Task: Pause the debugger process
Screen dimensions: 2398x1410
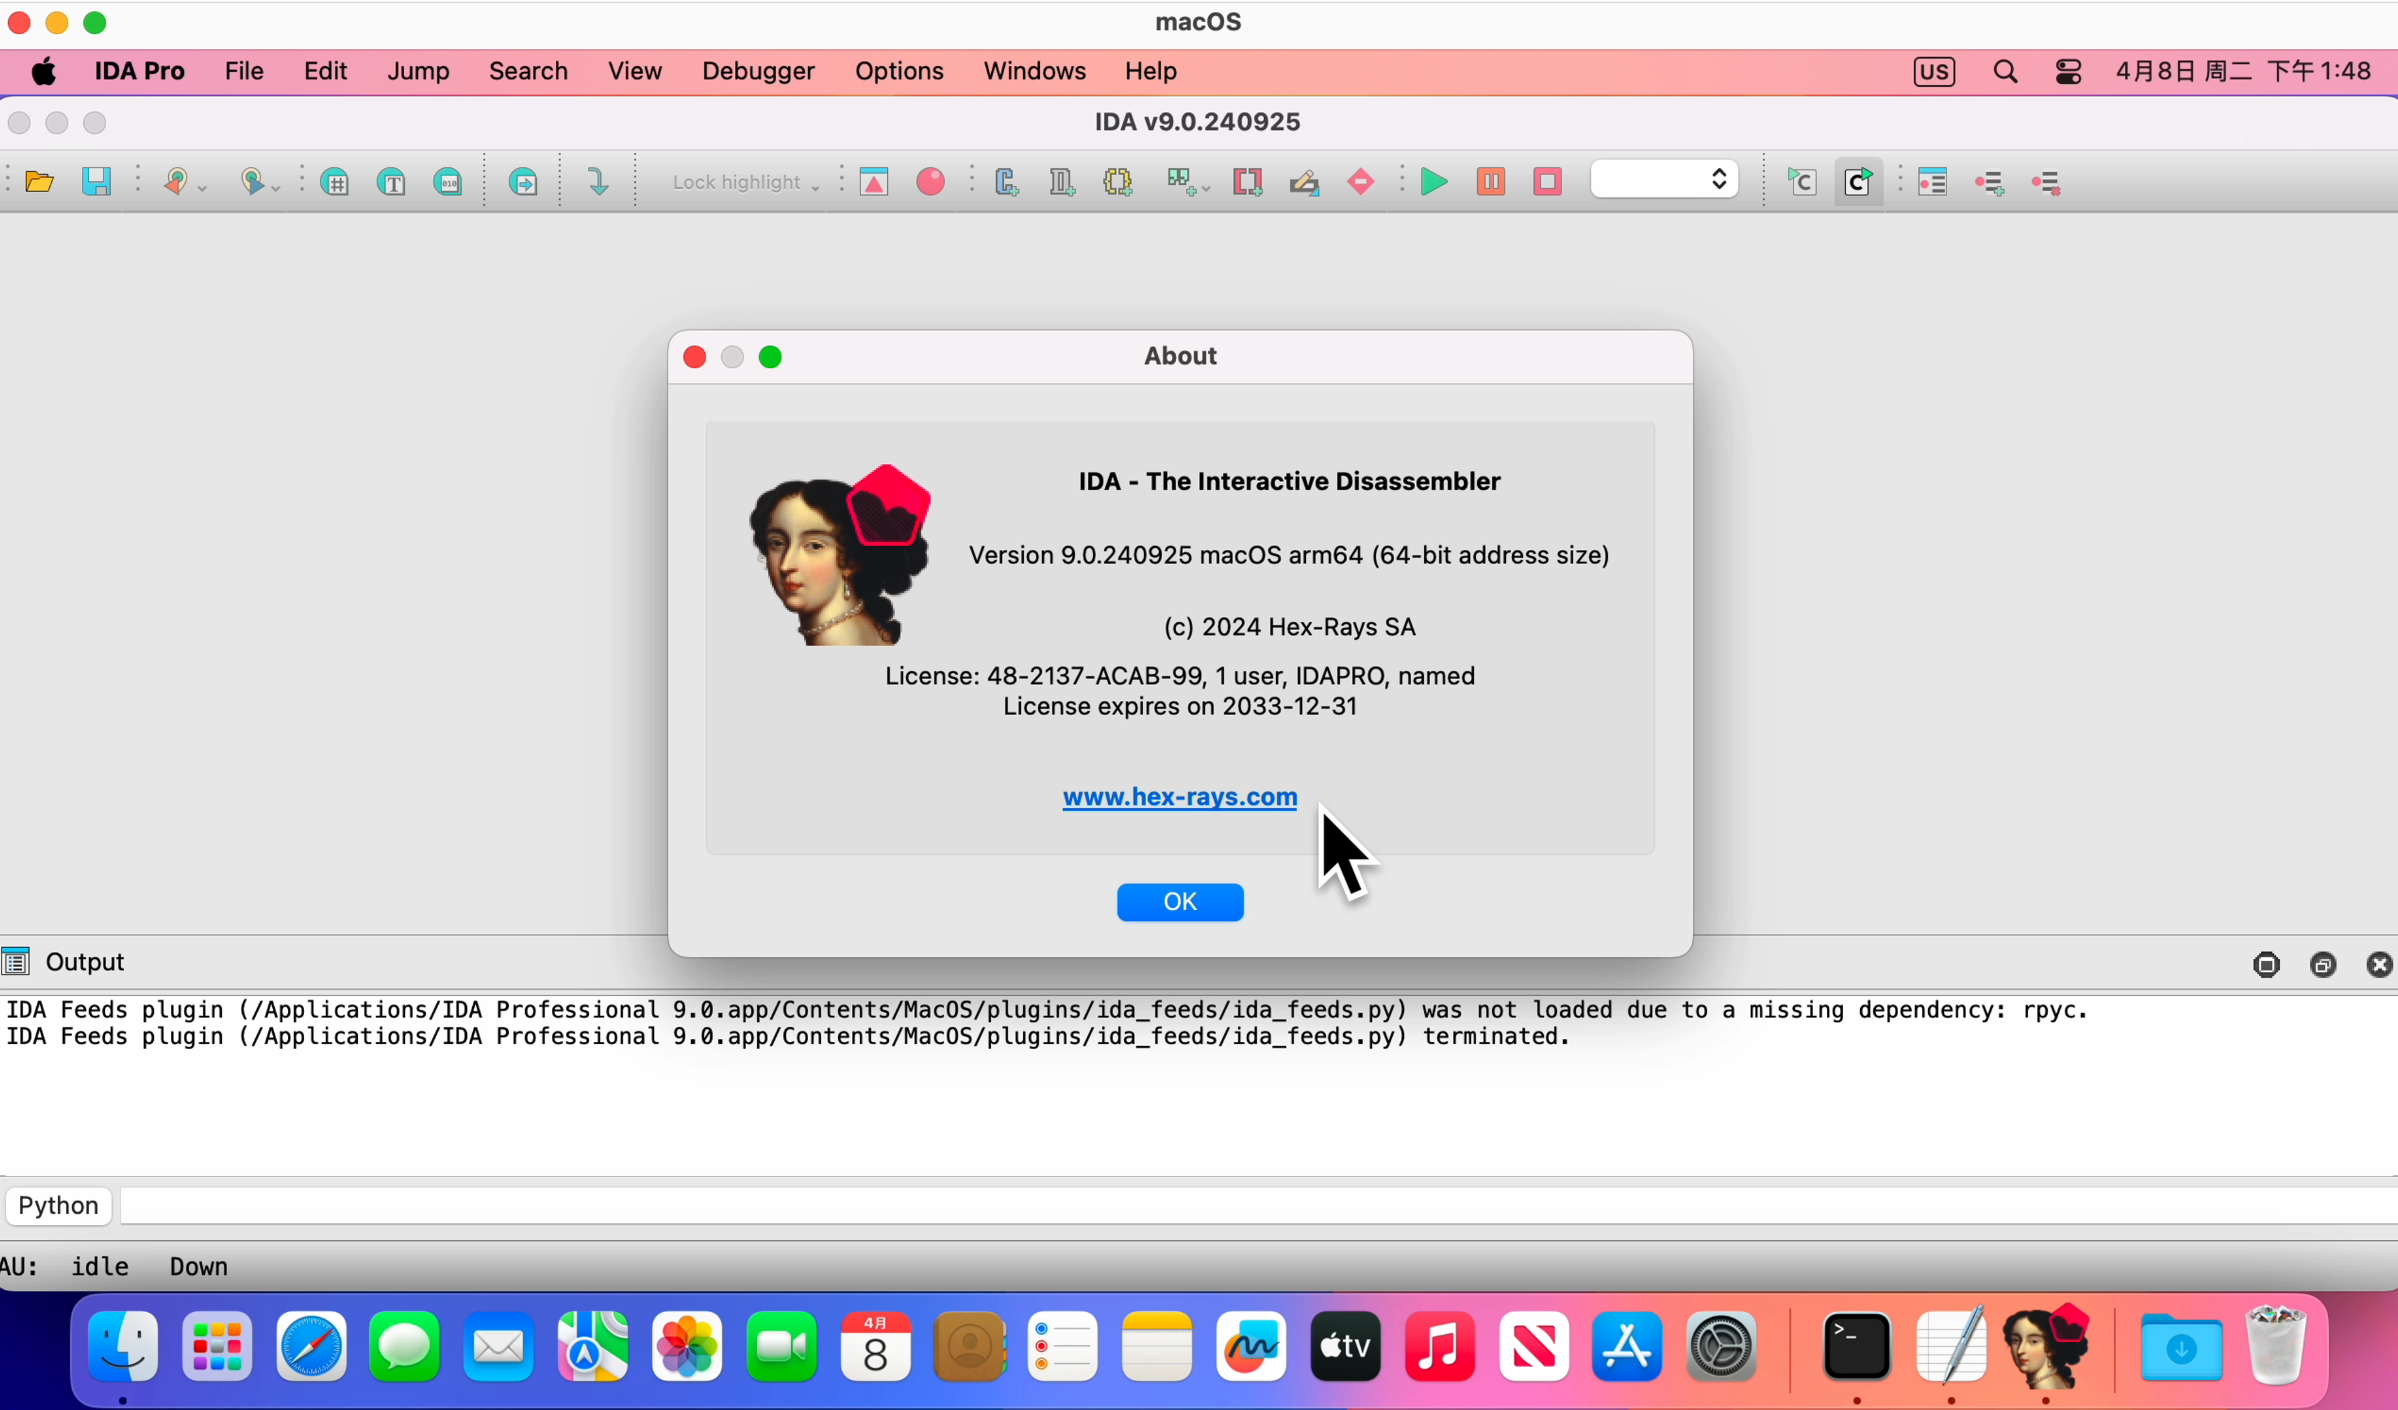Action: click(x=1491, y=182)
